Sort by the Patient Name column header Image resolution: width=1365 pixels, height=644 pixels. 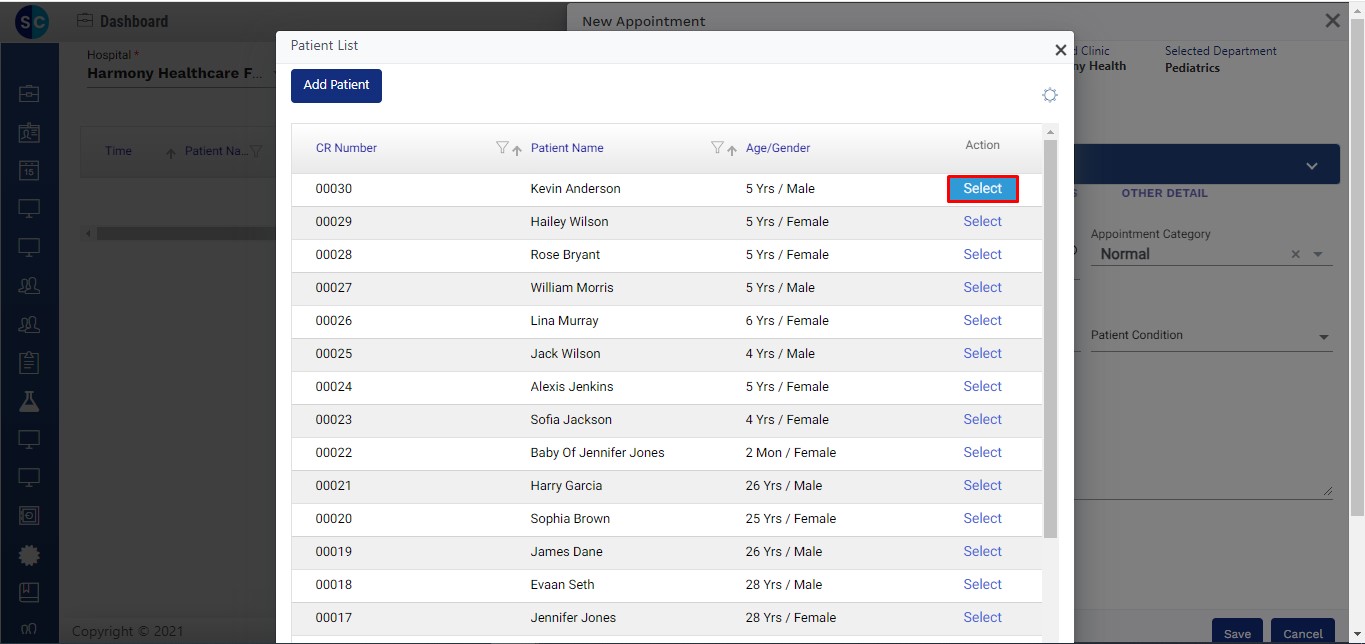(567, 148)
